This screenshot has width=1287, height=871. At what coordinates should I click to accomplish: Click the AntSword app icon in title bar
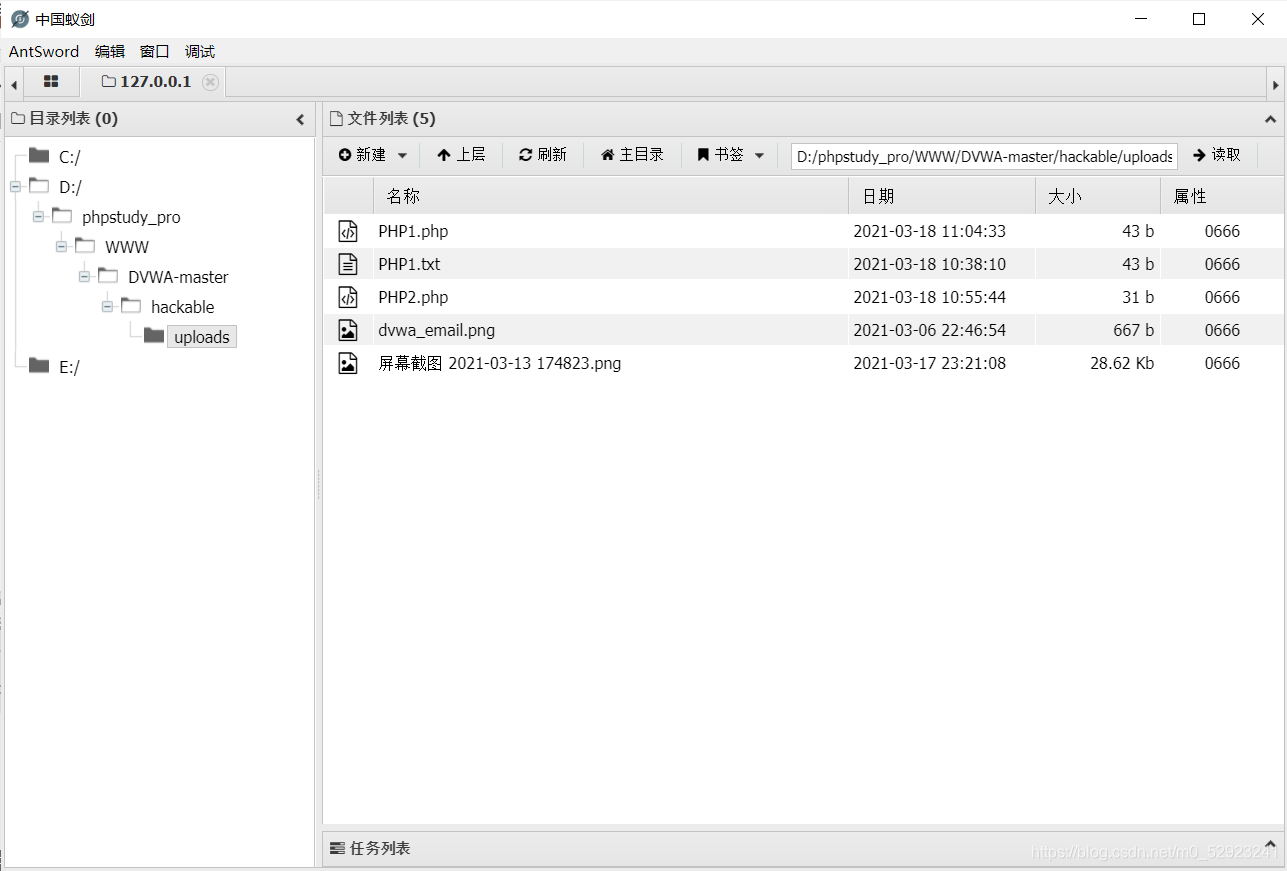pos(20,19)
